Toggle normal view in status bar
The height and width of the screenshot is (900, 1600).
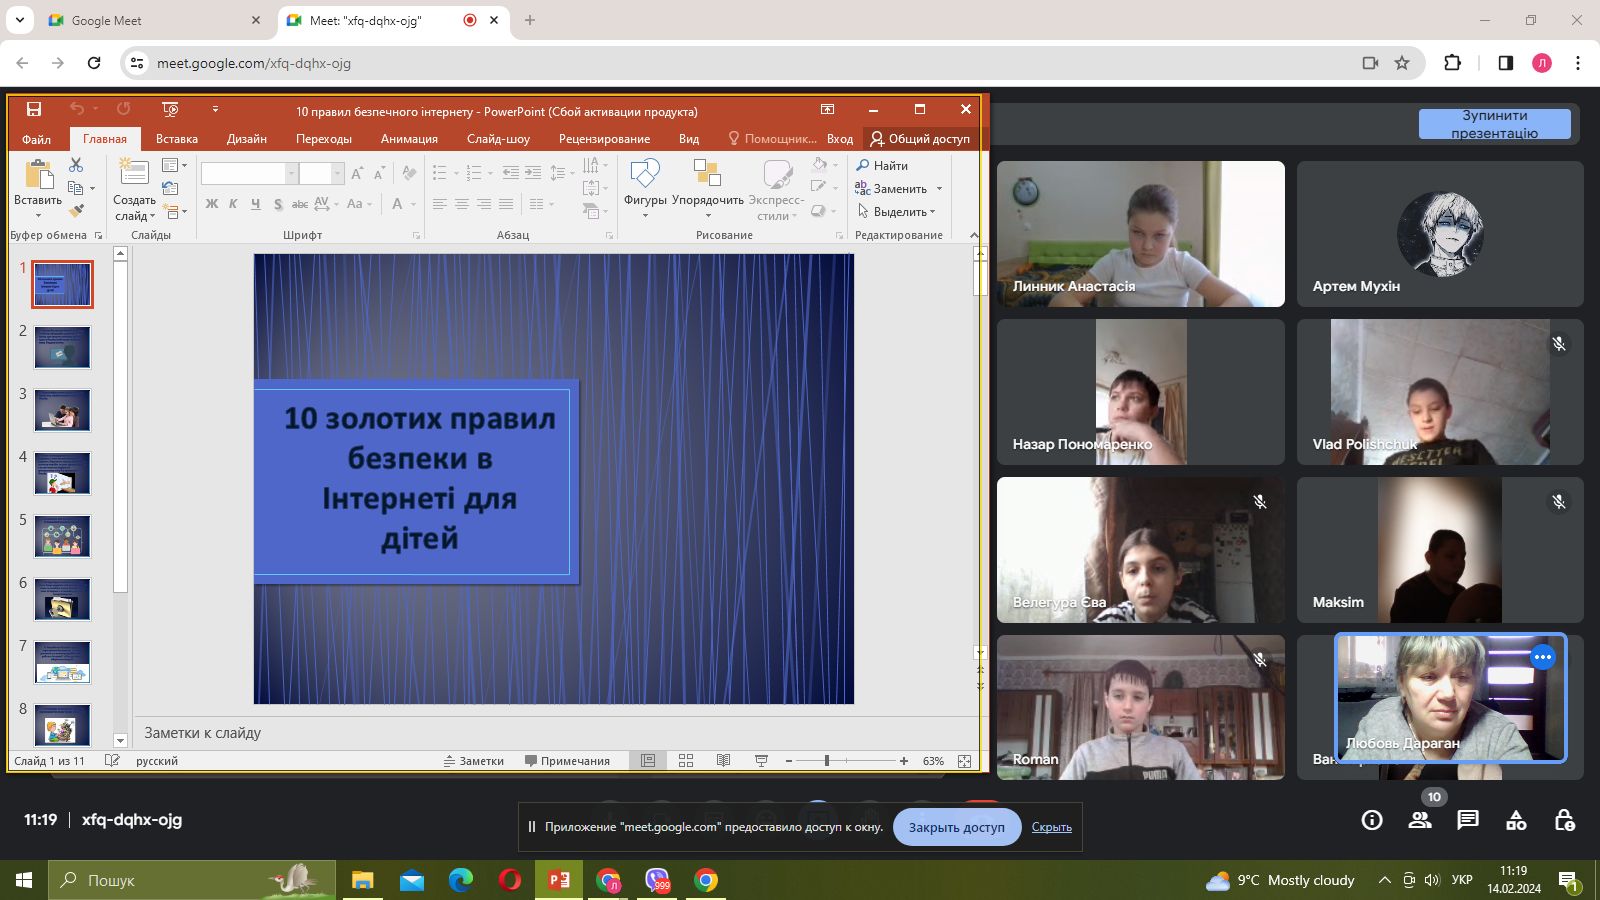648,761
